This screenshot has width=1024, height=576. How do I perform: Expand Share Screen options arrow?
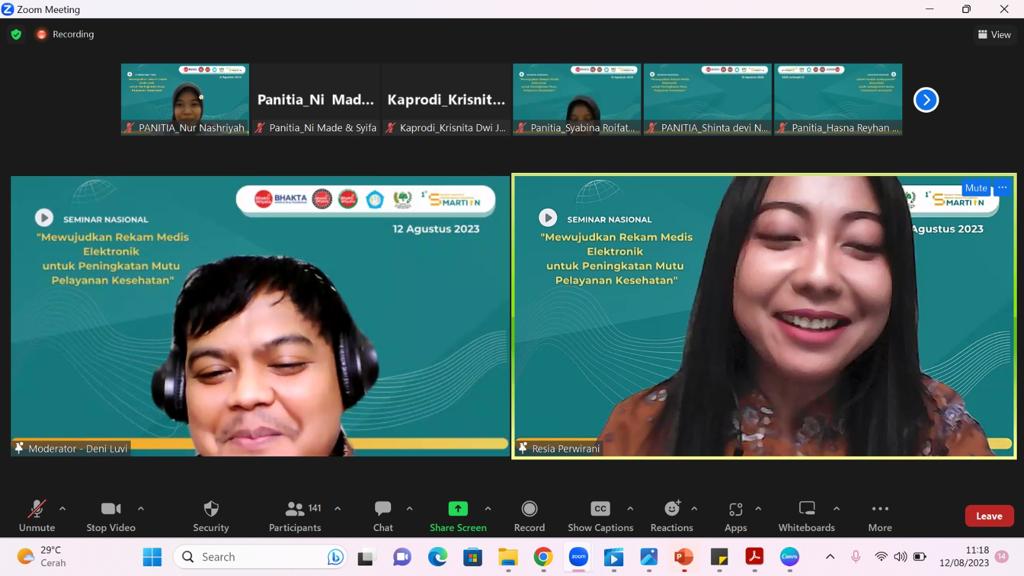point(488,508)
